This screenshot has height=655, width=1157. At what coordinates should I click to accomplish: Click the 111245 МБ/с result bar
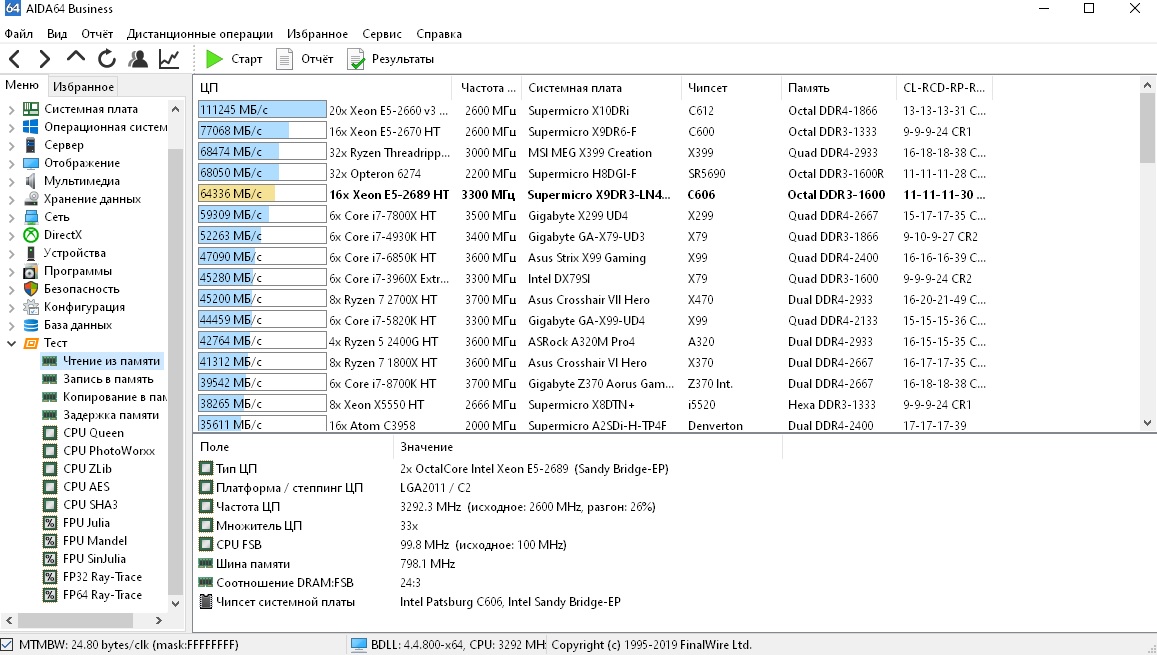[262, 110]
